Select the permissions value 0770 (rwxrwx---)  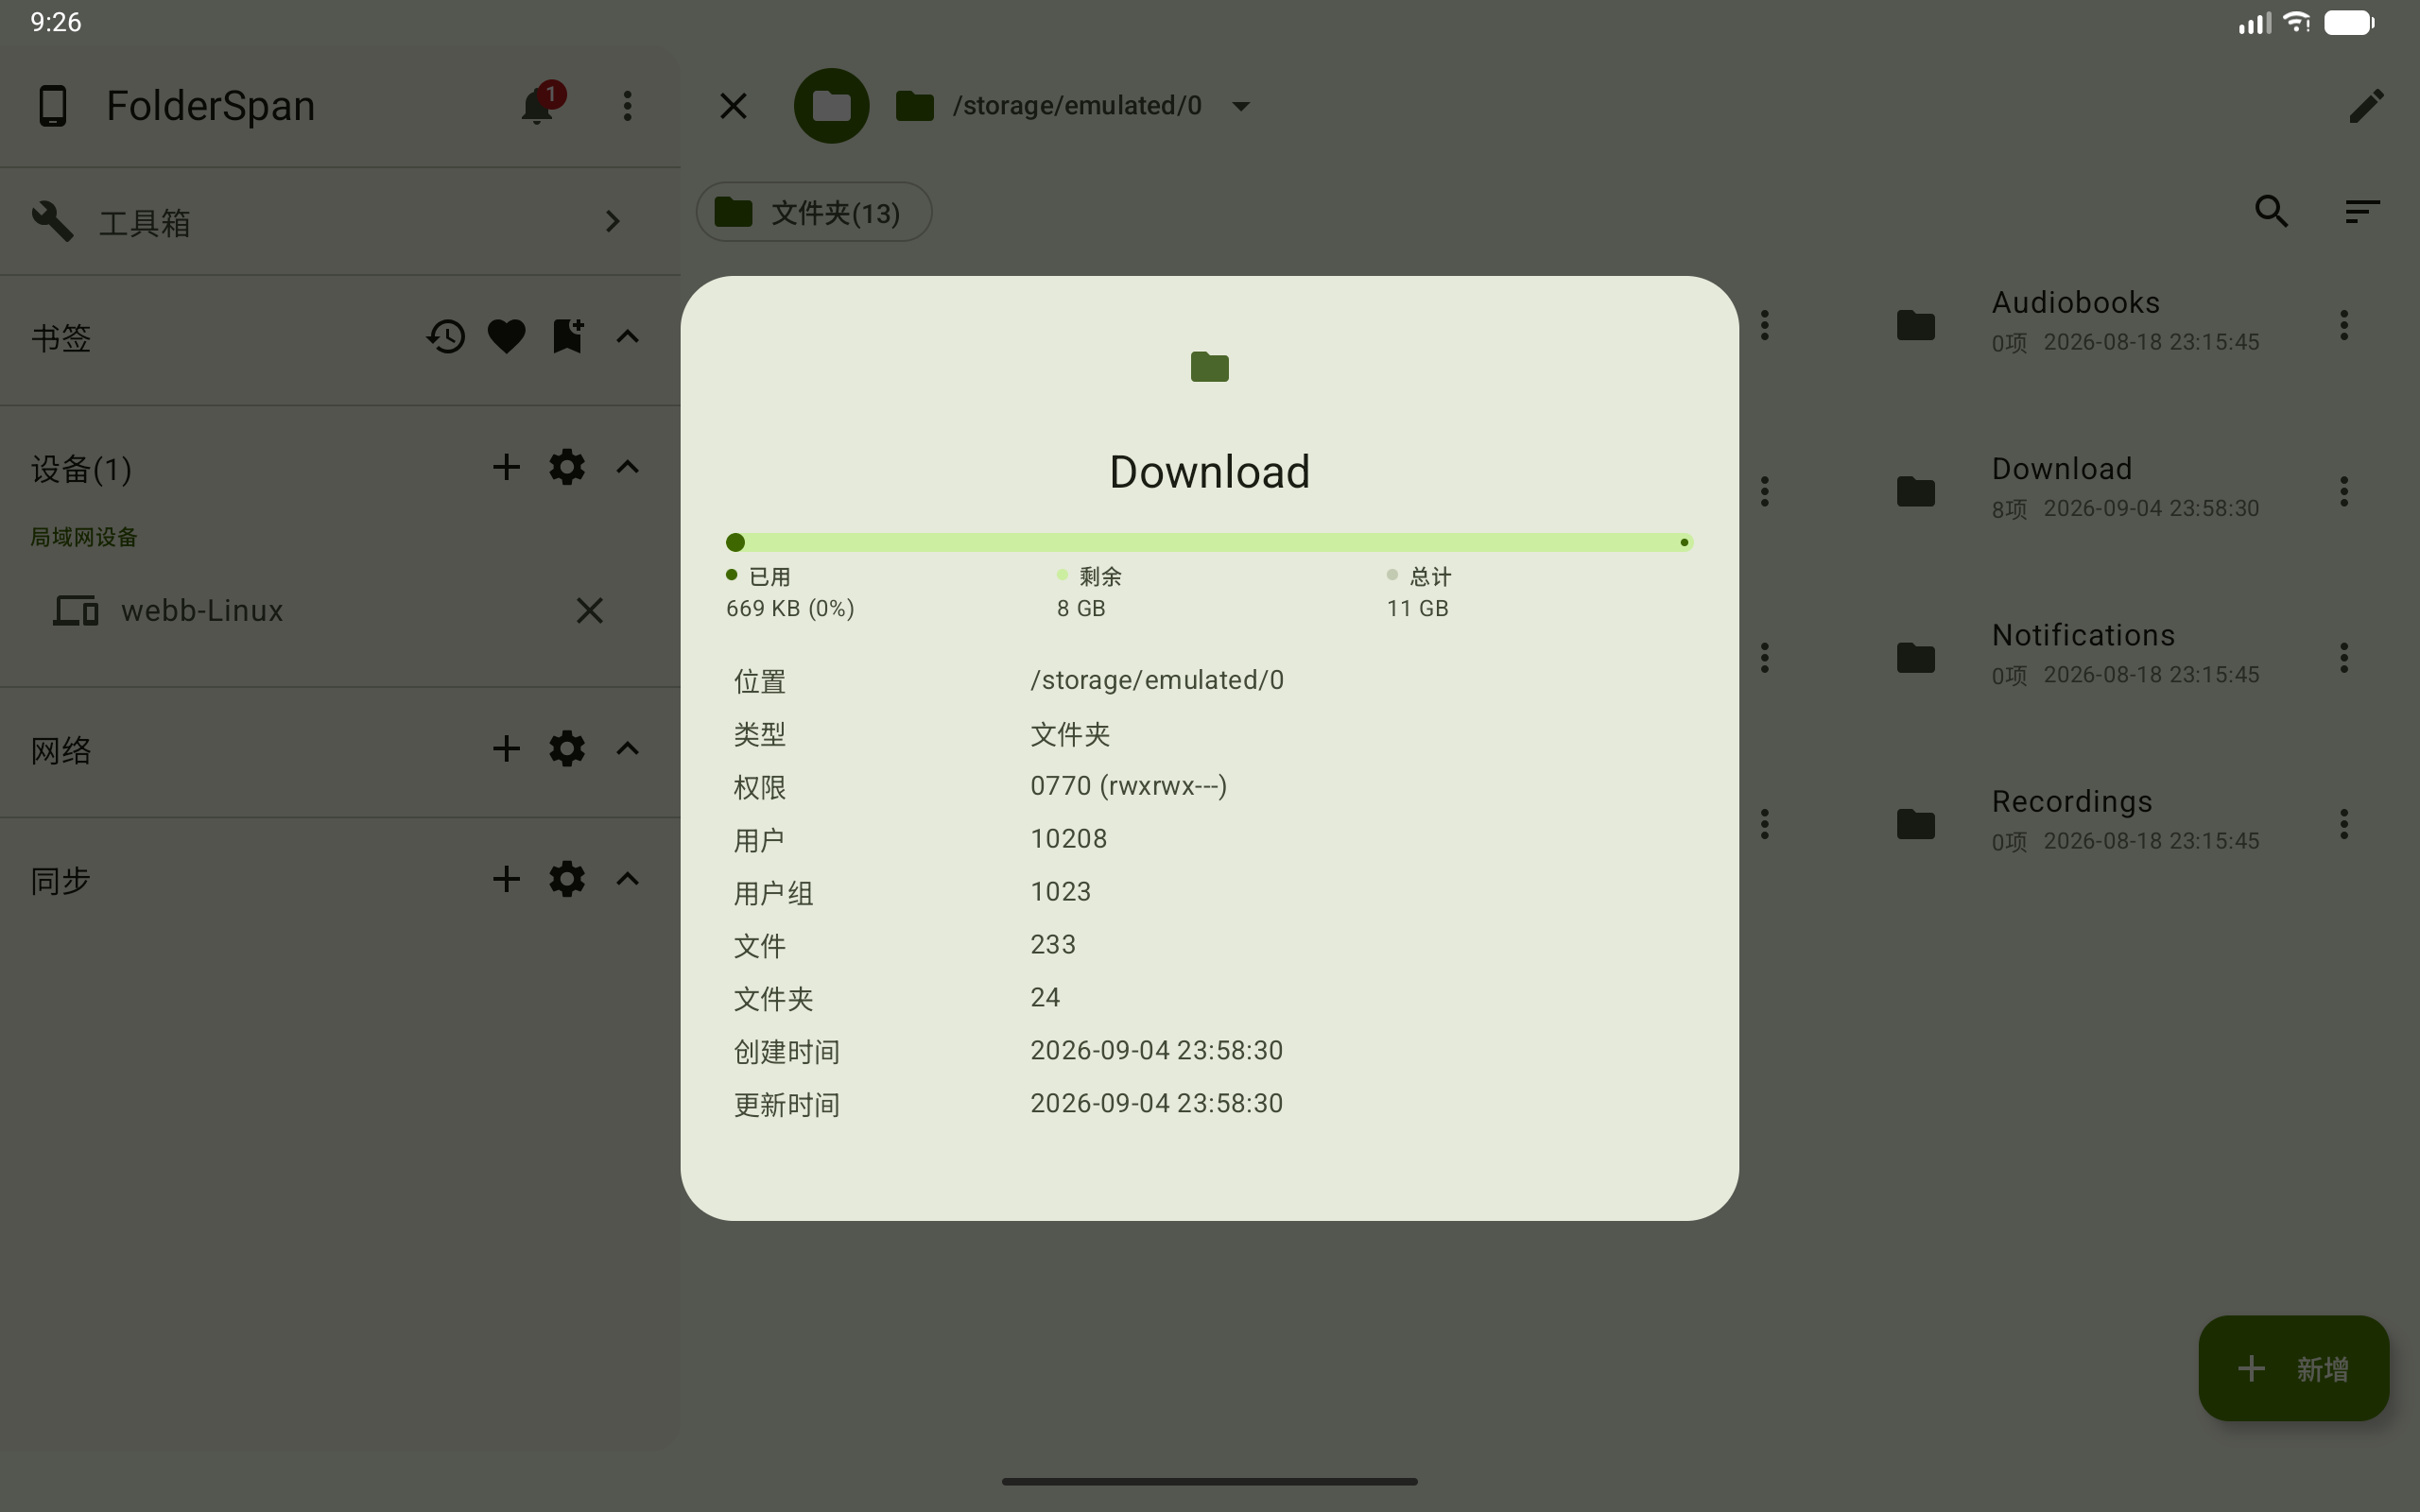point(1129,786)
